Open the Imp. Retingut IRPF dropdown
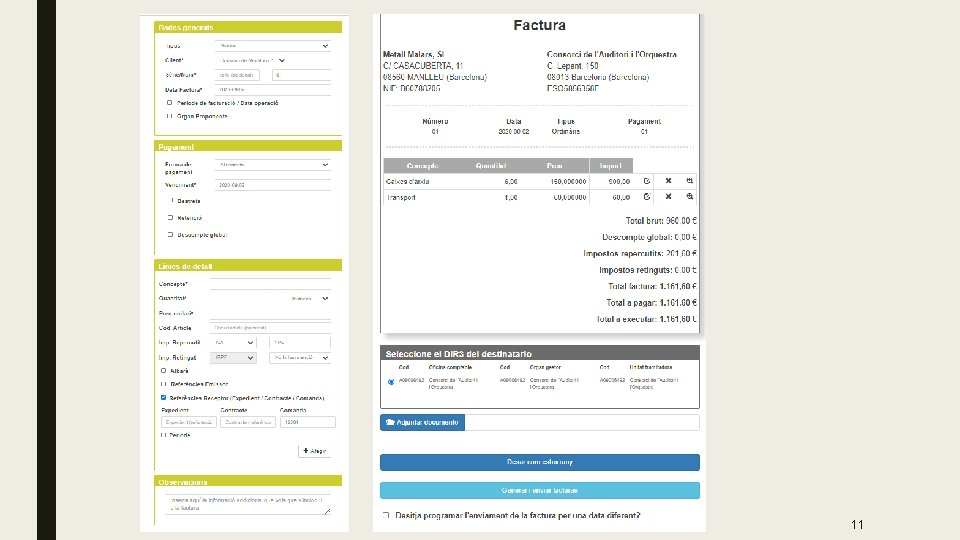This screenshot has height=540, width=960. pos(233,358)
